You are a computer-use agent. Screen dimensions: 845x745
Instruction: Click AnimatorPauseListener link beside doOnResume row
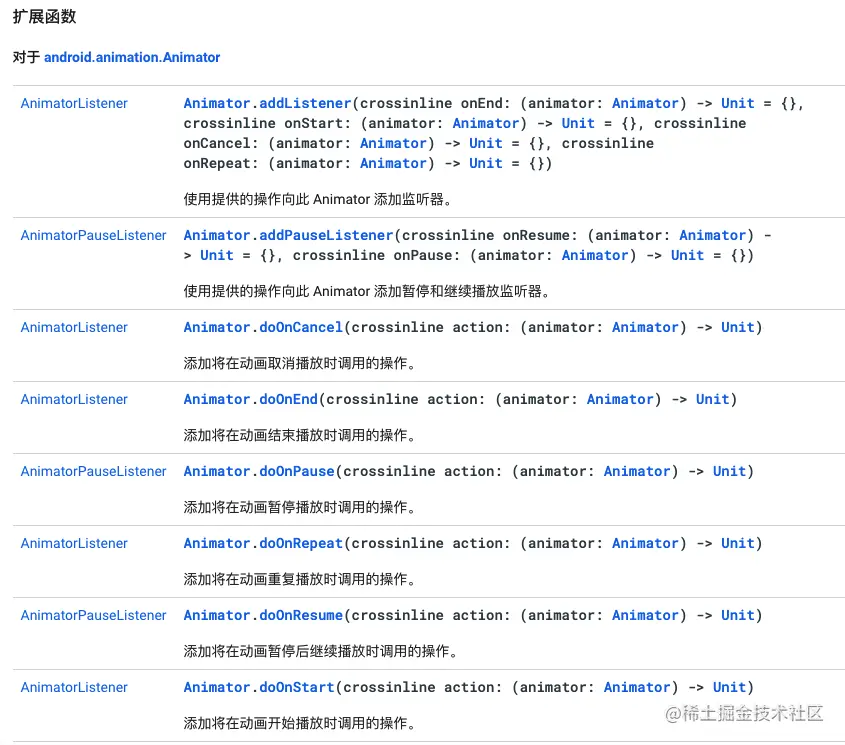pos(93,615)
